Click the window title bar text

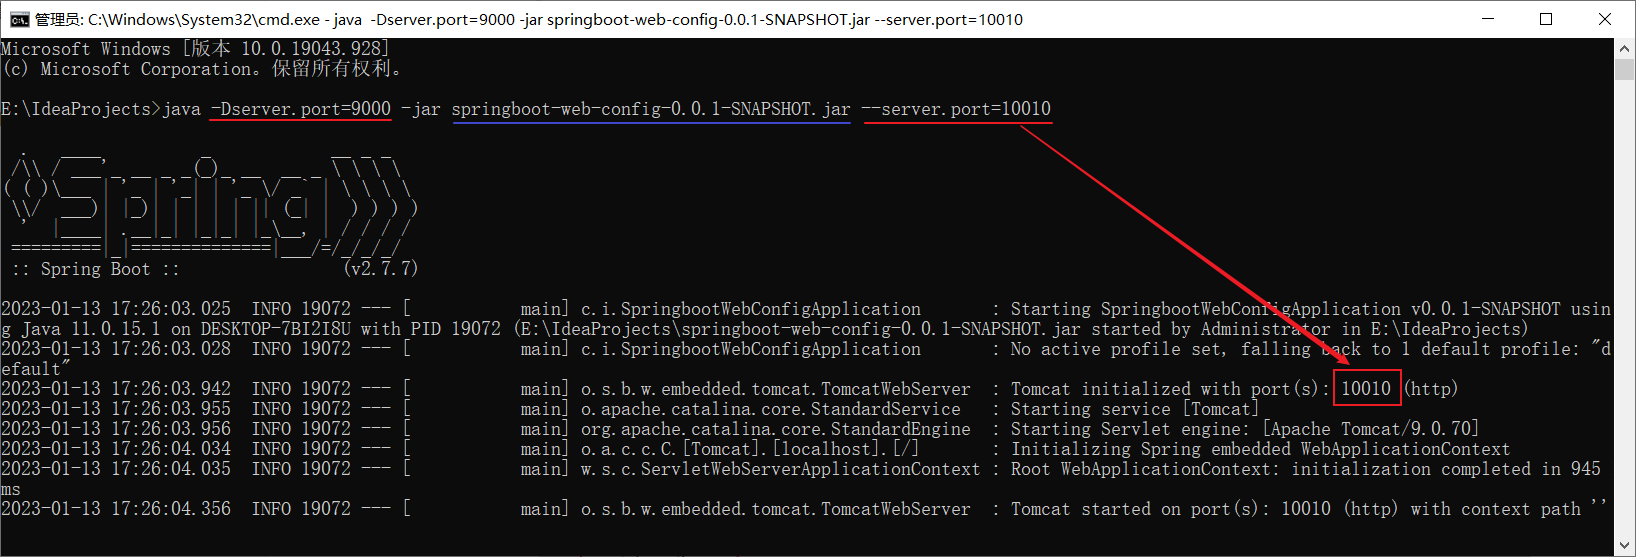coord(528,19)
